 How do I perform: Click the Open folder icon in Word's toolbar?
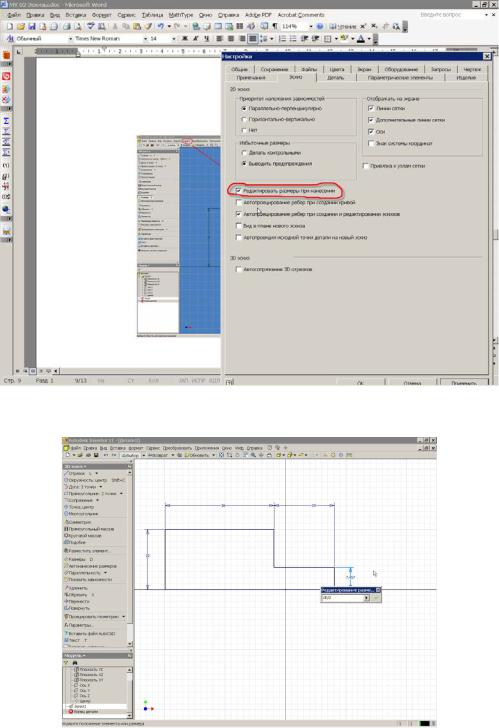pyautogui.click(x=21, y=27)
